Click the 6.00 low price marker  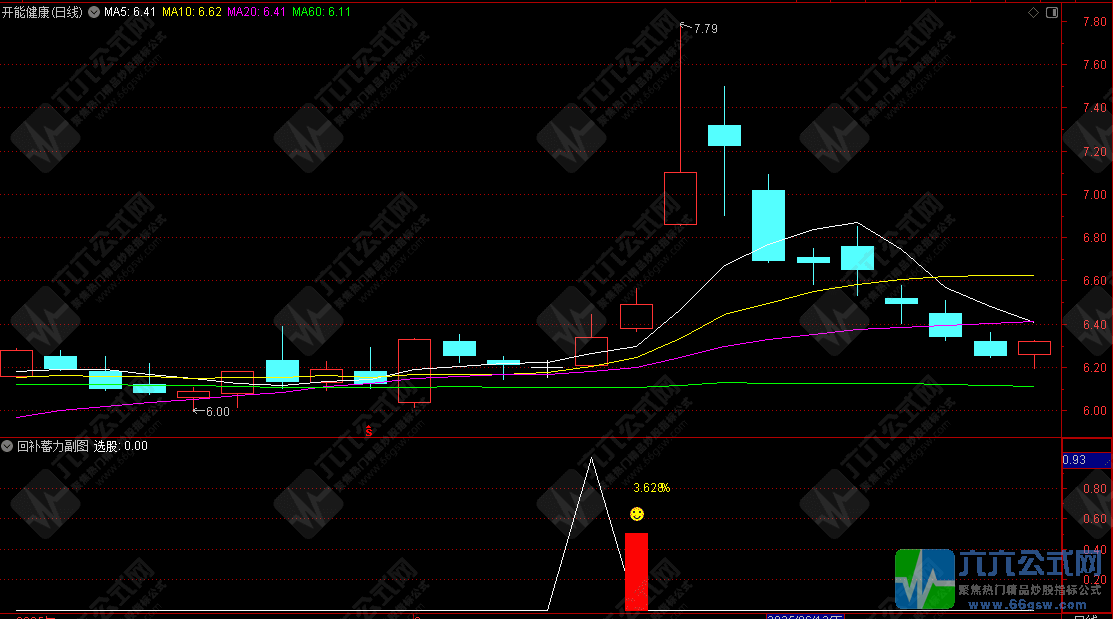(x=216, y=411)
